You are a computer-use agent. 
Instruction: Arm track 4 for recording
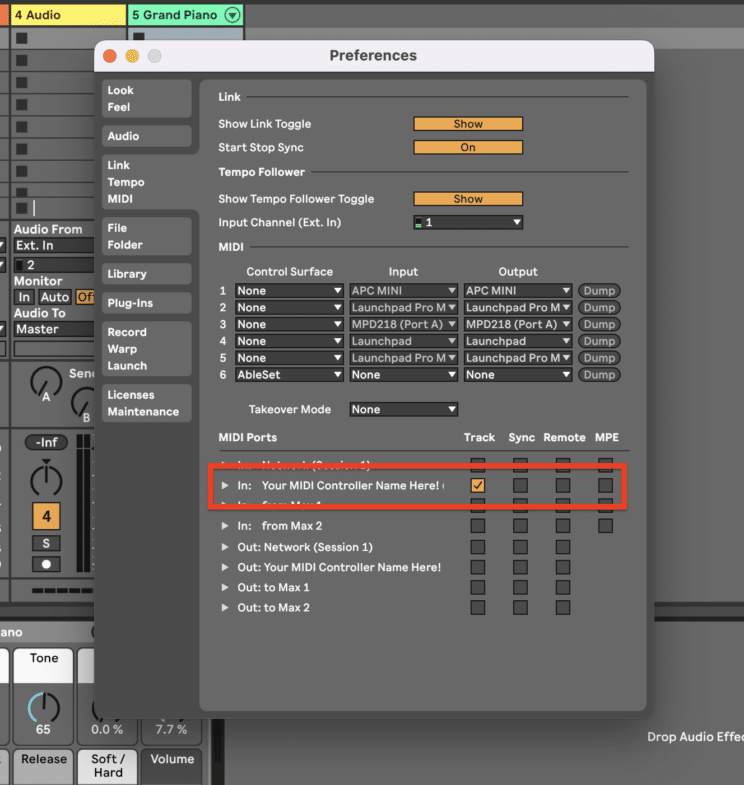pos(45,564)
